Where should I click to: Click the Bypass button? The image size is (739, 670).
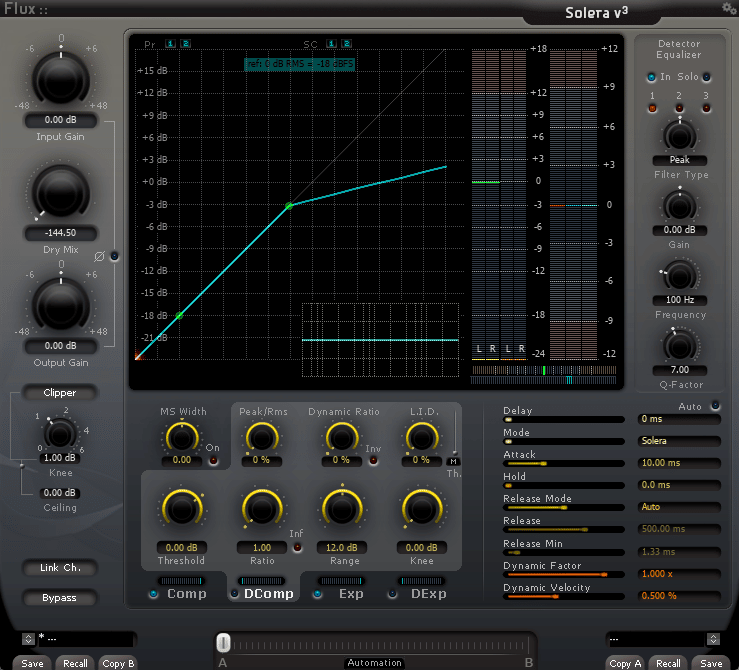(x=59, y=598)
